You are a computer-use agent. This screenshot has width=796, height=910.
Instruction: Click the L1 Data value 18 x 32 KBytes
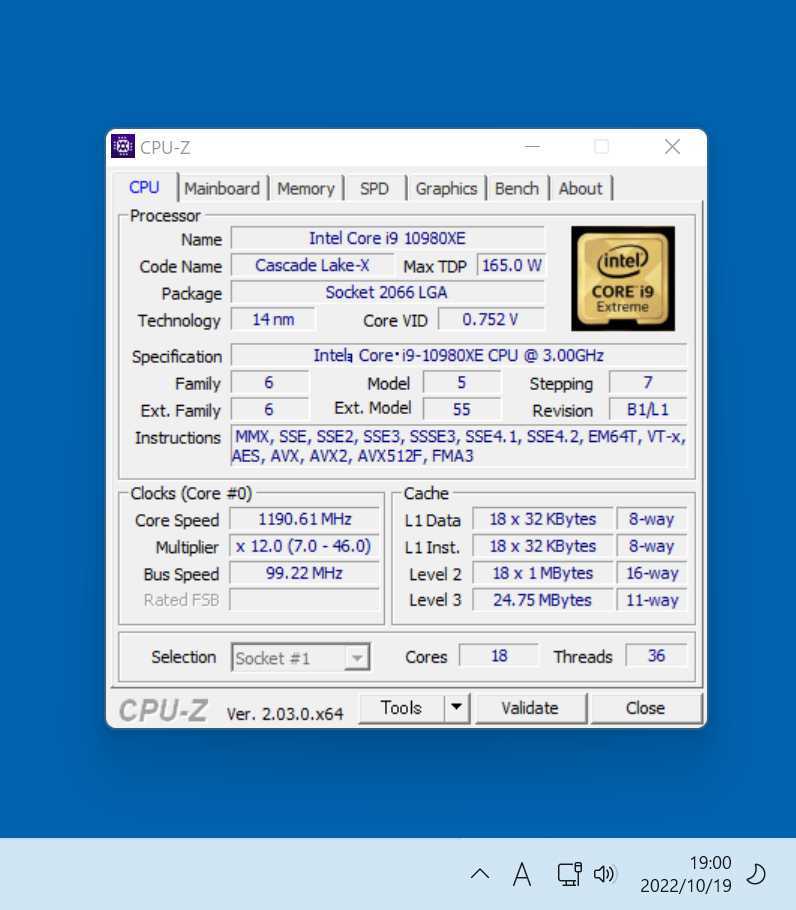543,519
